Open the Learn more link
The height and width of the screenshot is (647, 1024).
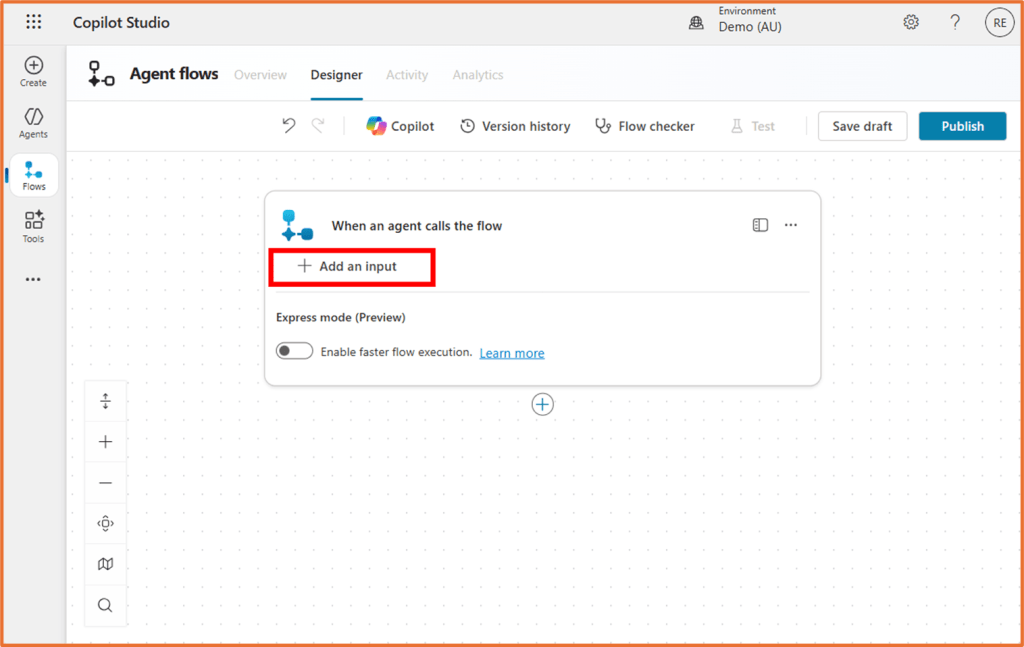pos(511,352)
